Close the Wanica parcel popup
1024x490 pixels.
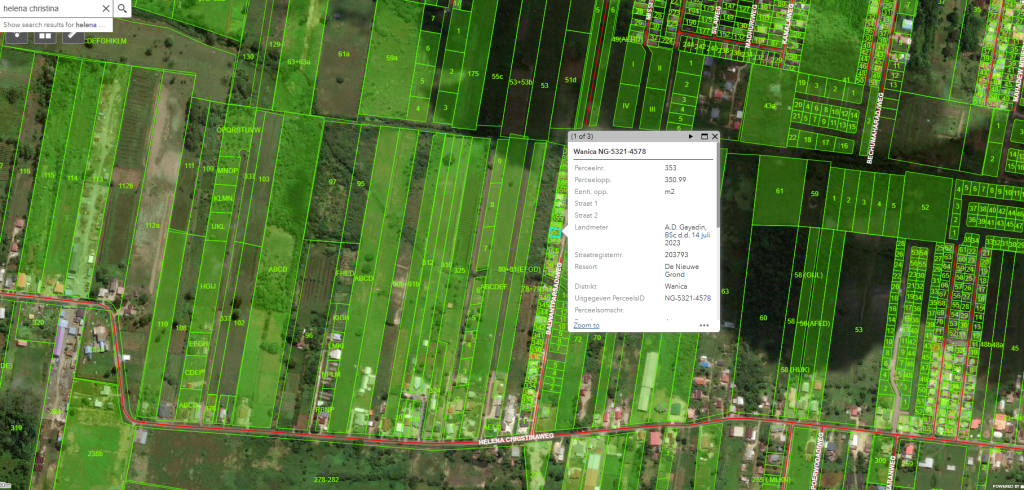coord(715,135)
